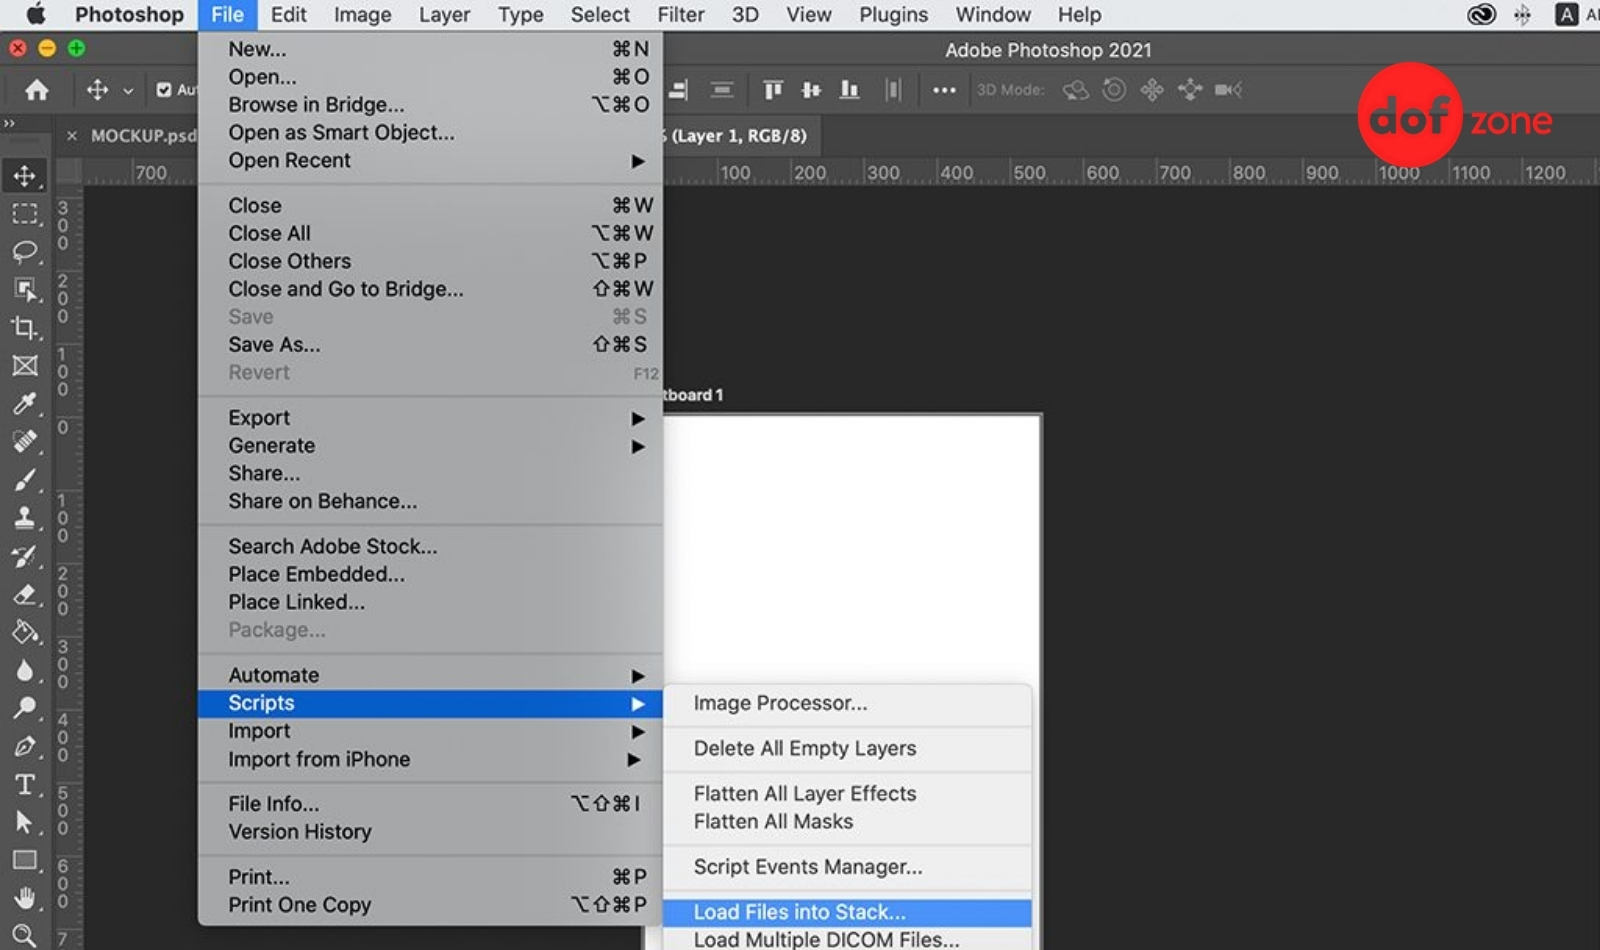Open the Edit menu

click(x=288, y=15)
